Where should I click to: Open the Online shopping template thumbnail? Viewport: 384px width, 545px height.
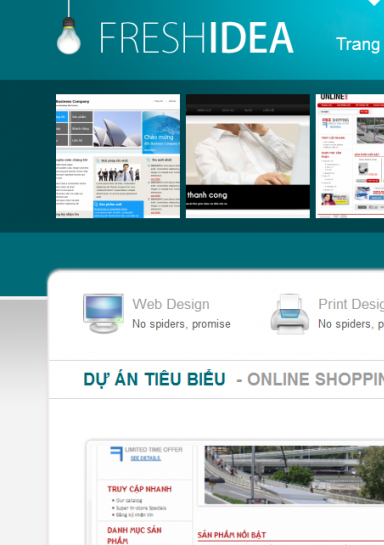[350, 156]
